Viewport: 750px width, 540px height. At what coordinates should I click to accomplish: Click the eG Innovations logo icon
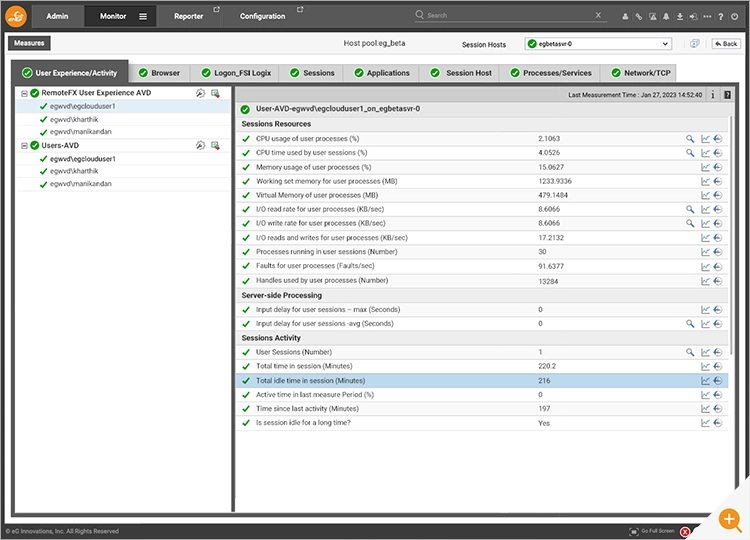pyautogui.click(x=16, y=16)
